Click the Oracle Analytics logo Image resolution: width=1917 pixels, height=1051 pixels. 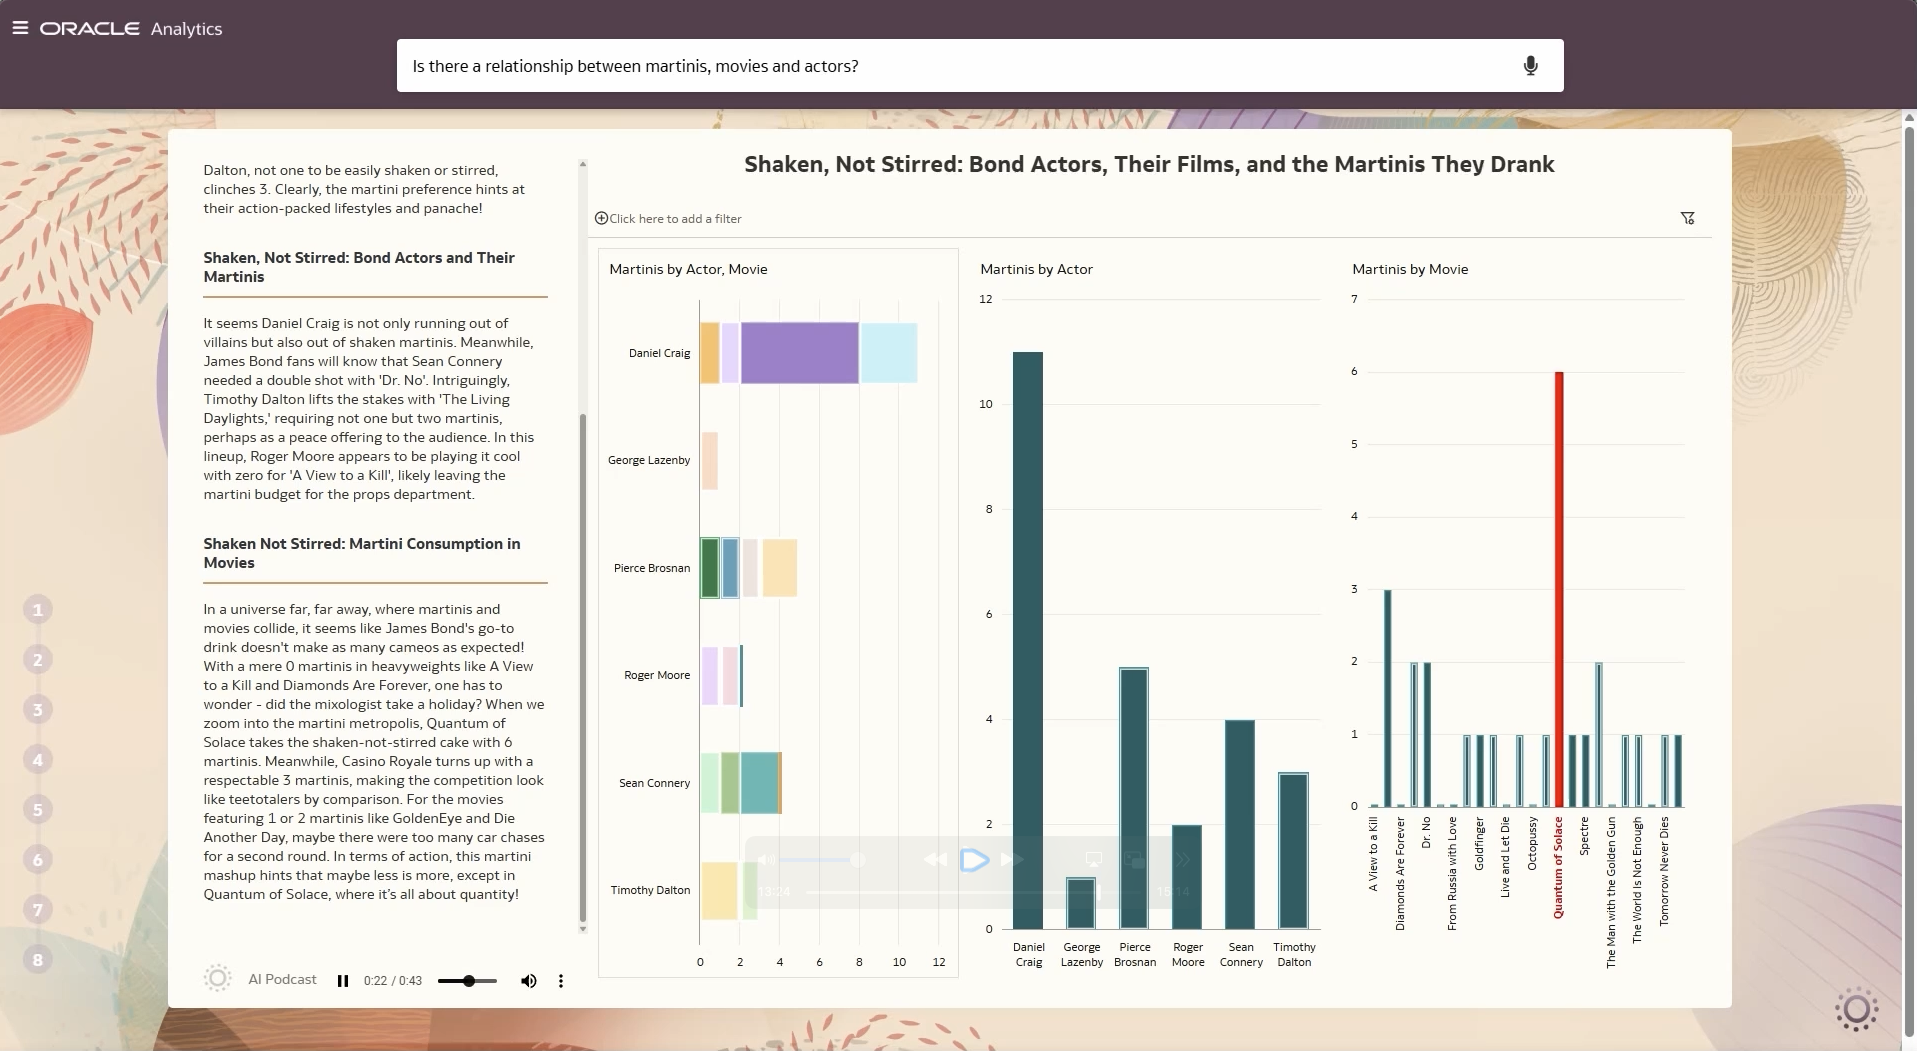pyautogui.click(x=131, y=29)
